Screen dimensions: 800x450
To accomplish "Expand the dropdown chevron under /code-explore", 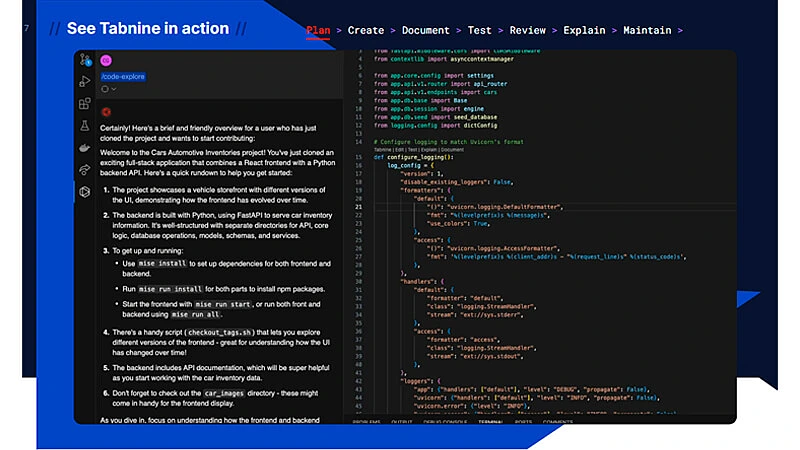I will [x=113, y=89].
